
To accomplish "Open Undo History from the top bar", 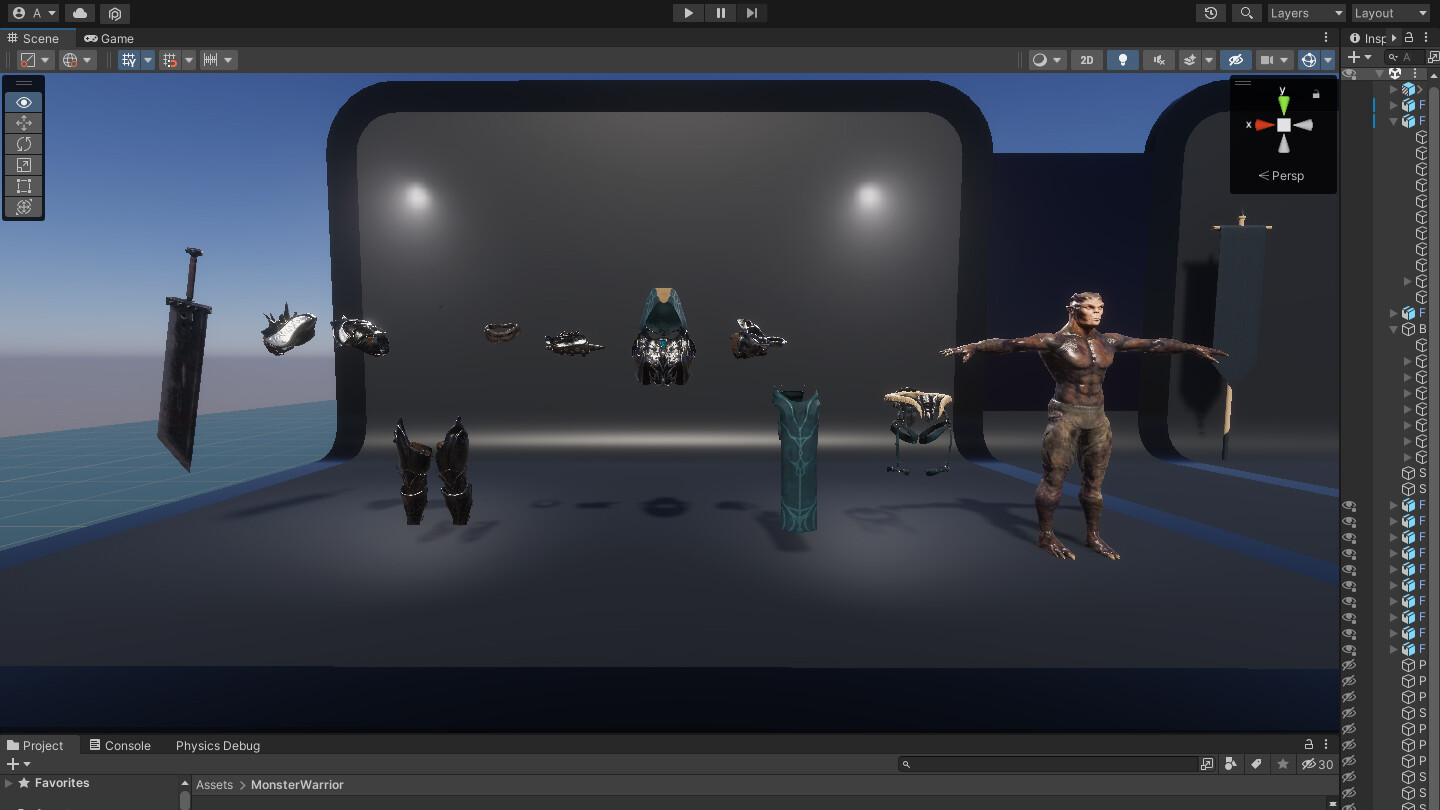I will (x=1211, y=13).
